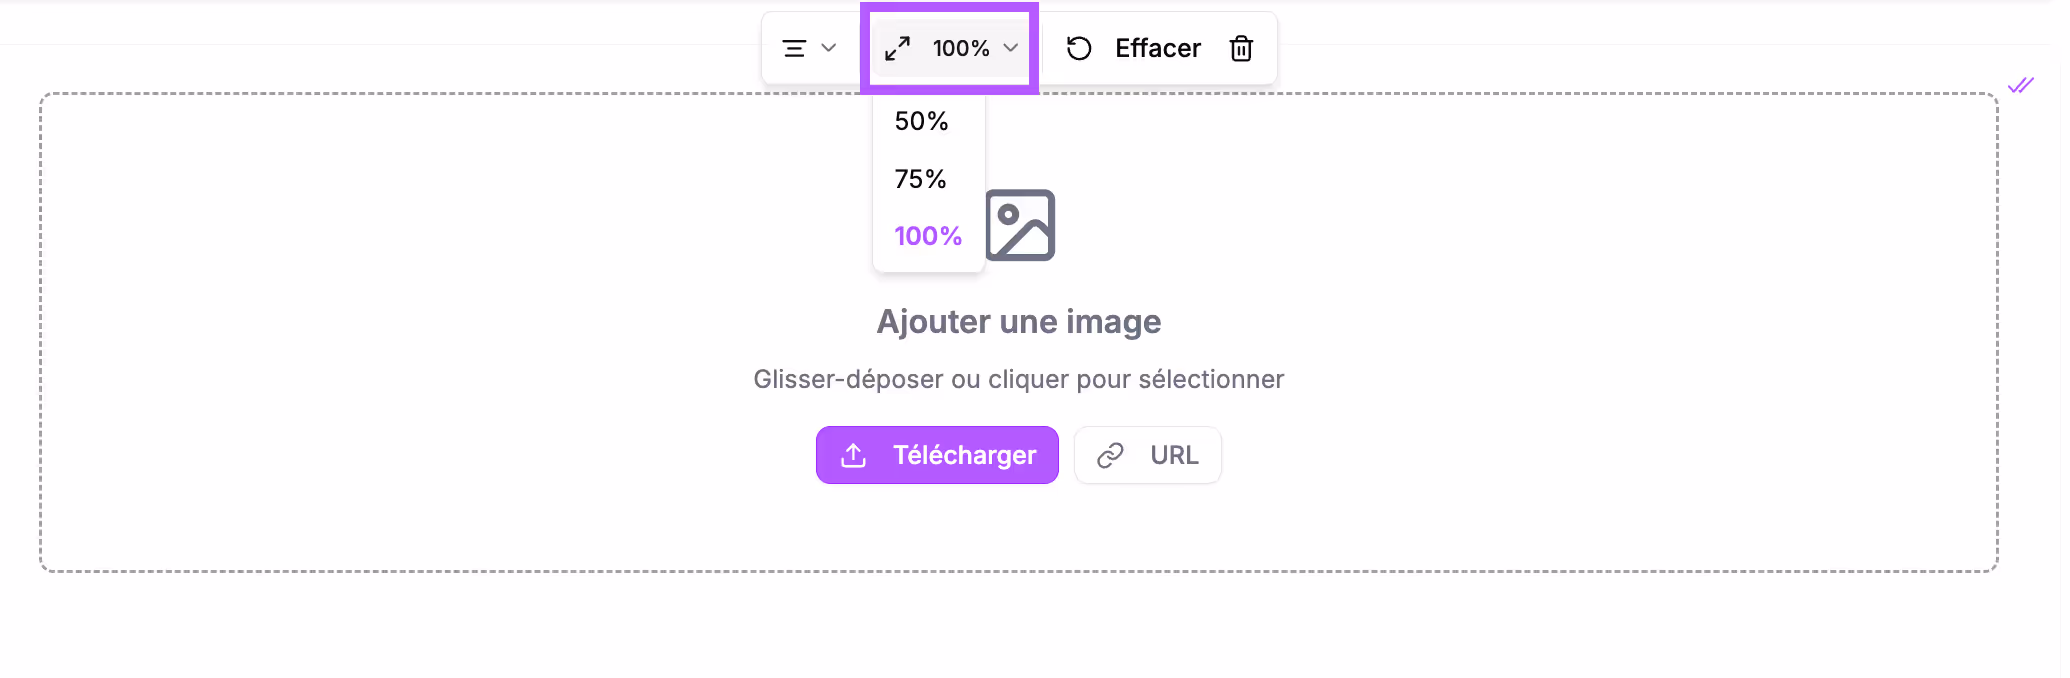Click the Glisser-déposer instruction text
The height and width of the screenshot is (678, 2070).
coord(1018,379)
